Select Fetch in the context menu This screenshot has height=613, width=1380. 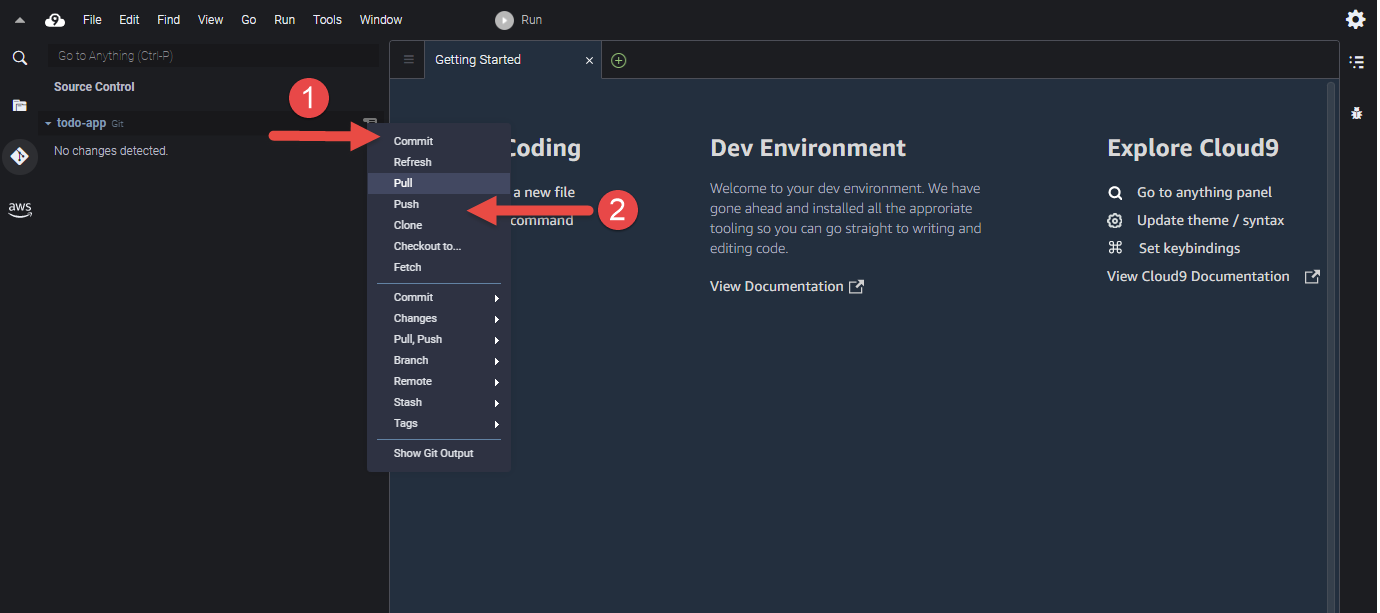coord(439,268)
